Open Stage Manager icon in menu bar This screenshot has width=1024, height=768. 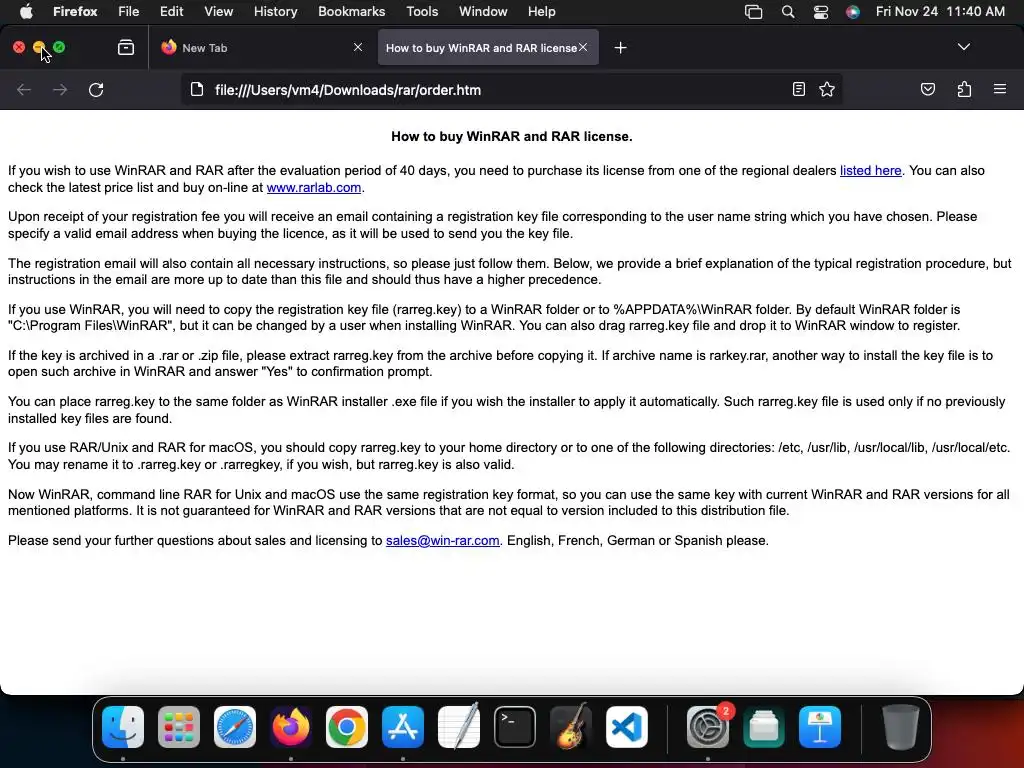click(x=754, y=12)
